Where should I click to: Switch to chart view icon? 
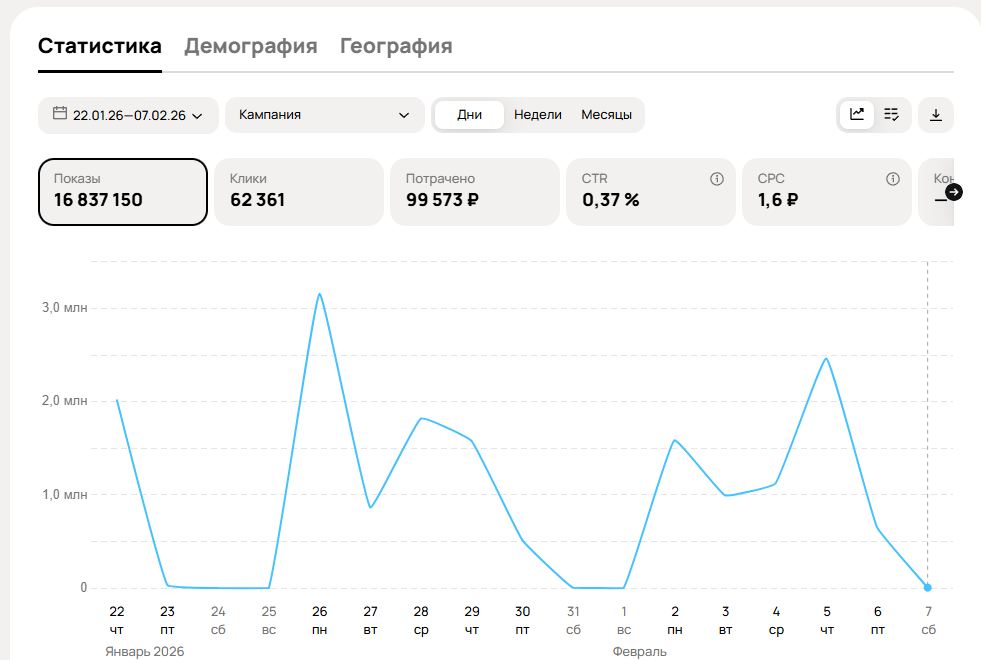(857, 114)
